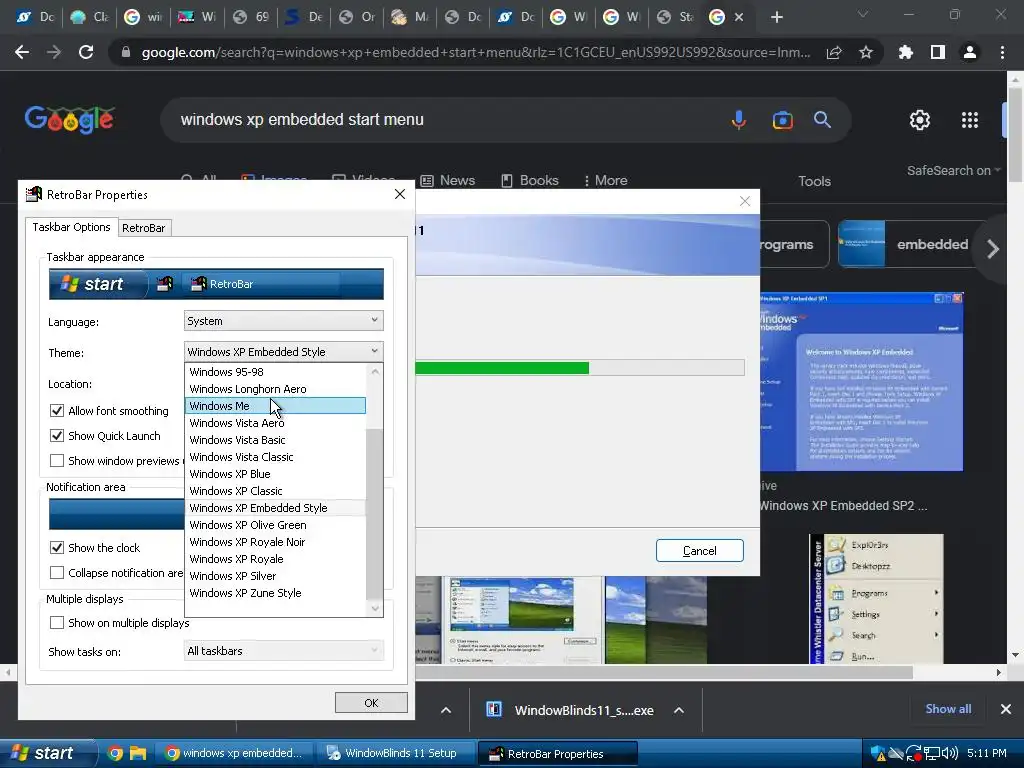
Task: Toggle Show the clock checkbox
Action: point(57,547)
